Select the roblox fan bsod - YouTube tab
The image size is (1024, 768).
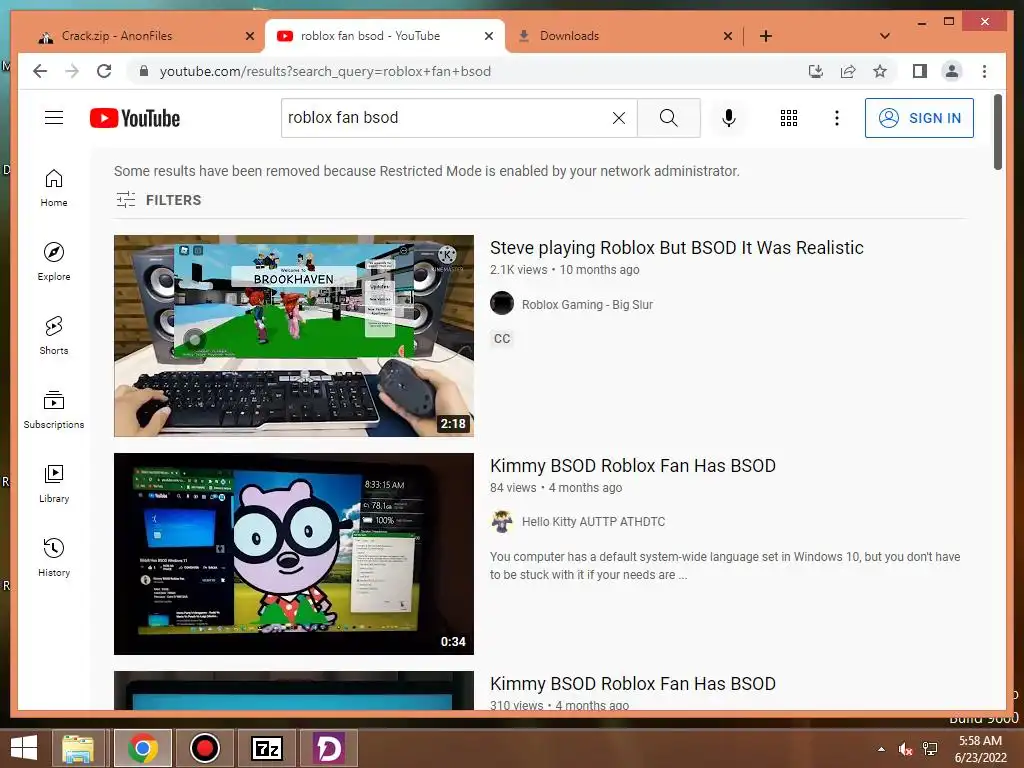tap(384, 36)
